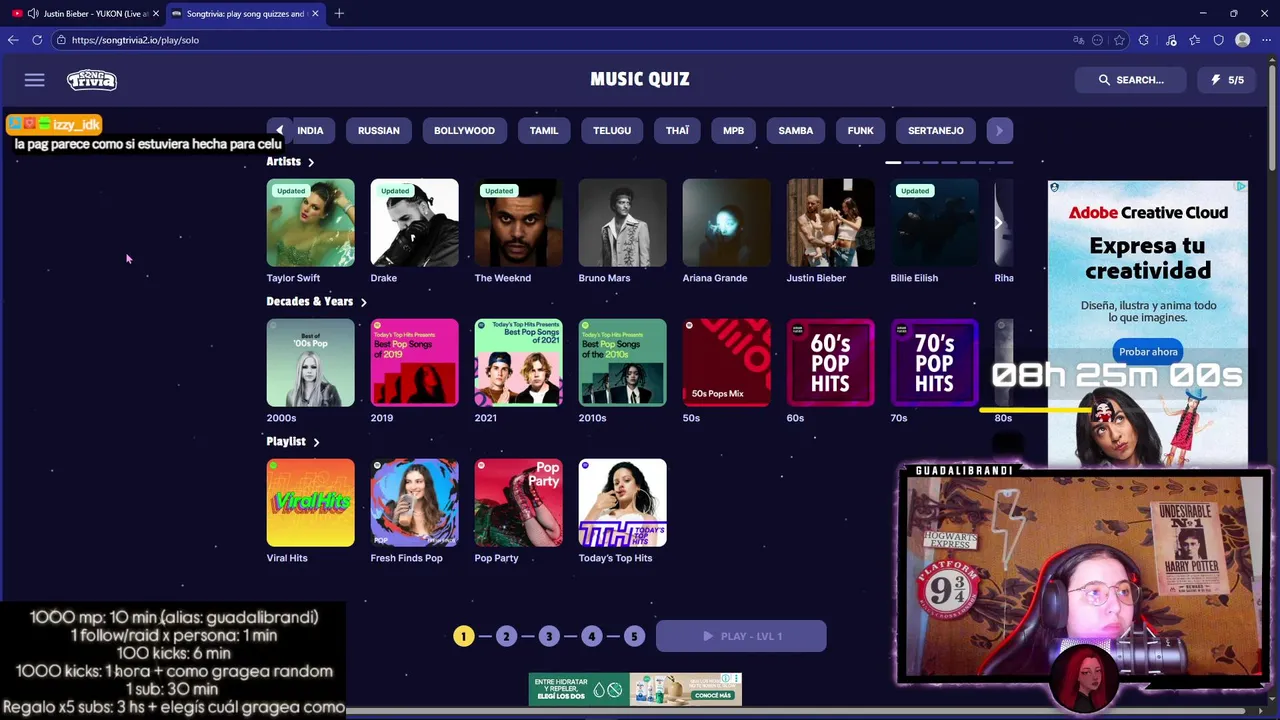Screen dimensions: 1280x720
Task: Select level 2 circle
Action: point(506,636)
